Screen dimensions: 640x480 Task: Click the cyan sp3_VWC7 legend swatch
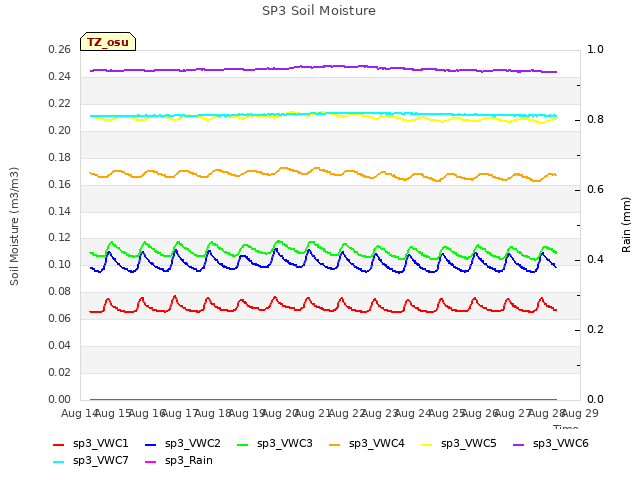click(59, 462)
